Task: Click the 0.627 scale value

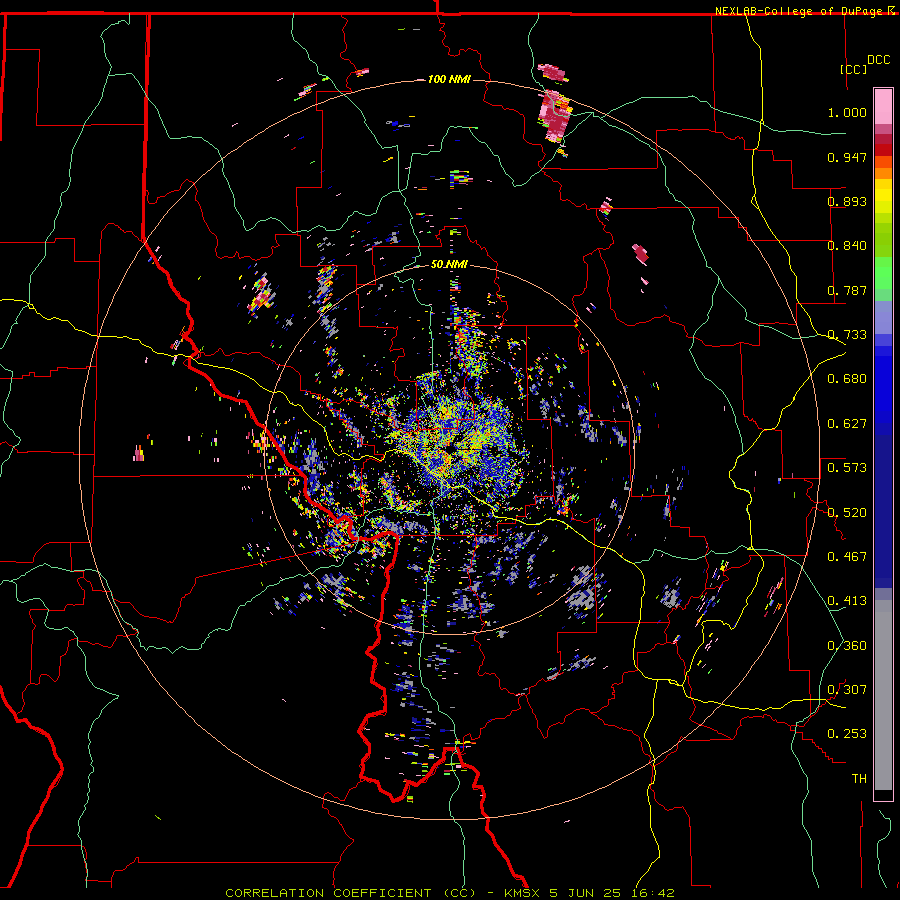Action: [x=847, y=424]
